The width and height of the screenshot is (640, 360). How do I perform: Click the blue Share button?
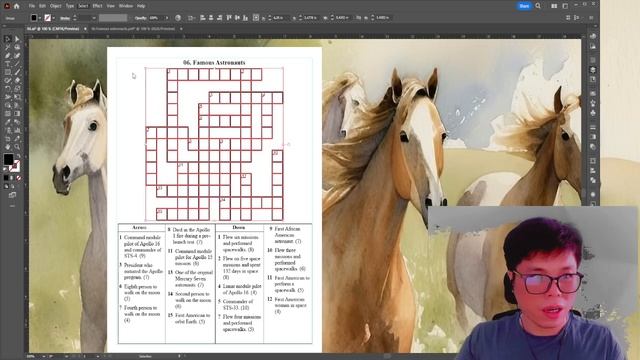coord(524,6)
